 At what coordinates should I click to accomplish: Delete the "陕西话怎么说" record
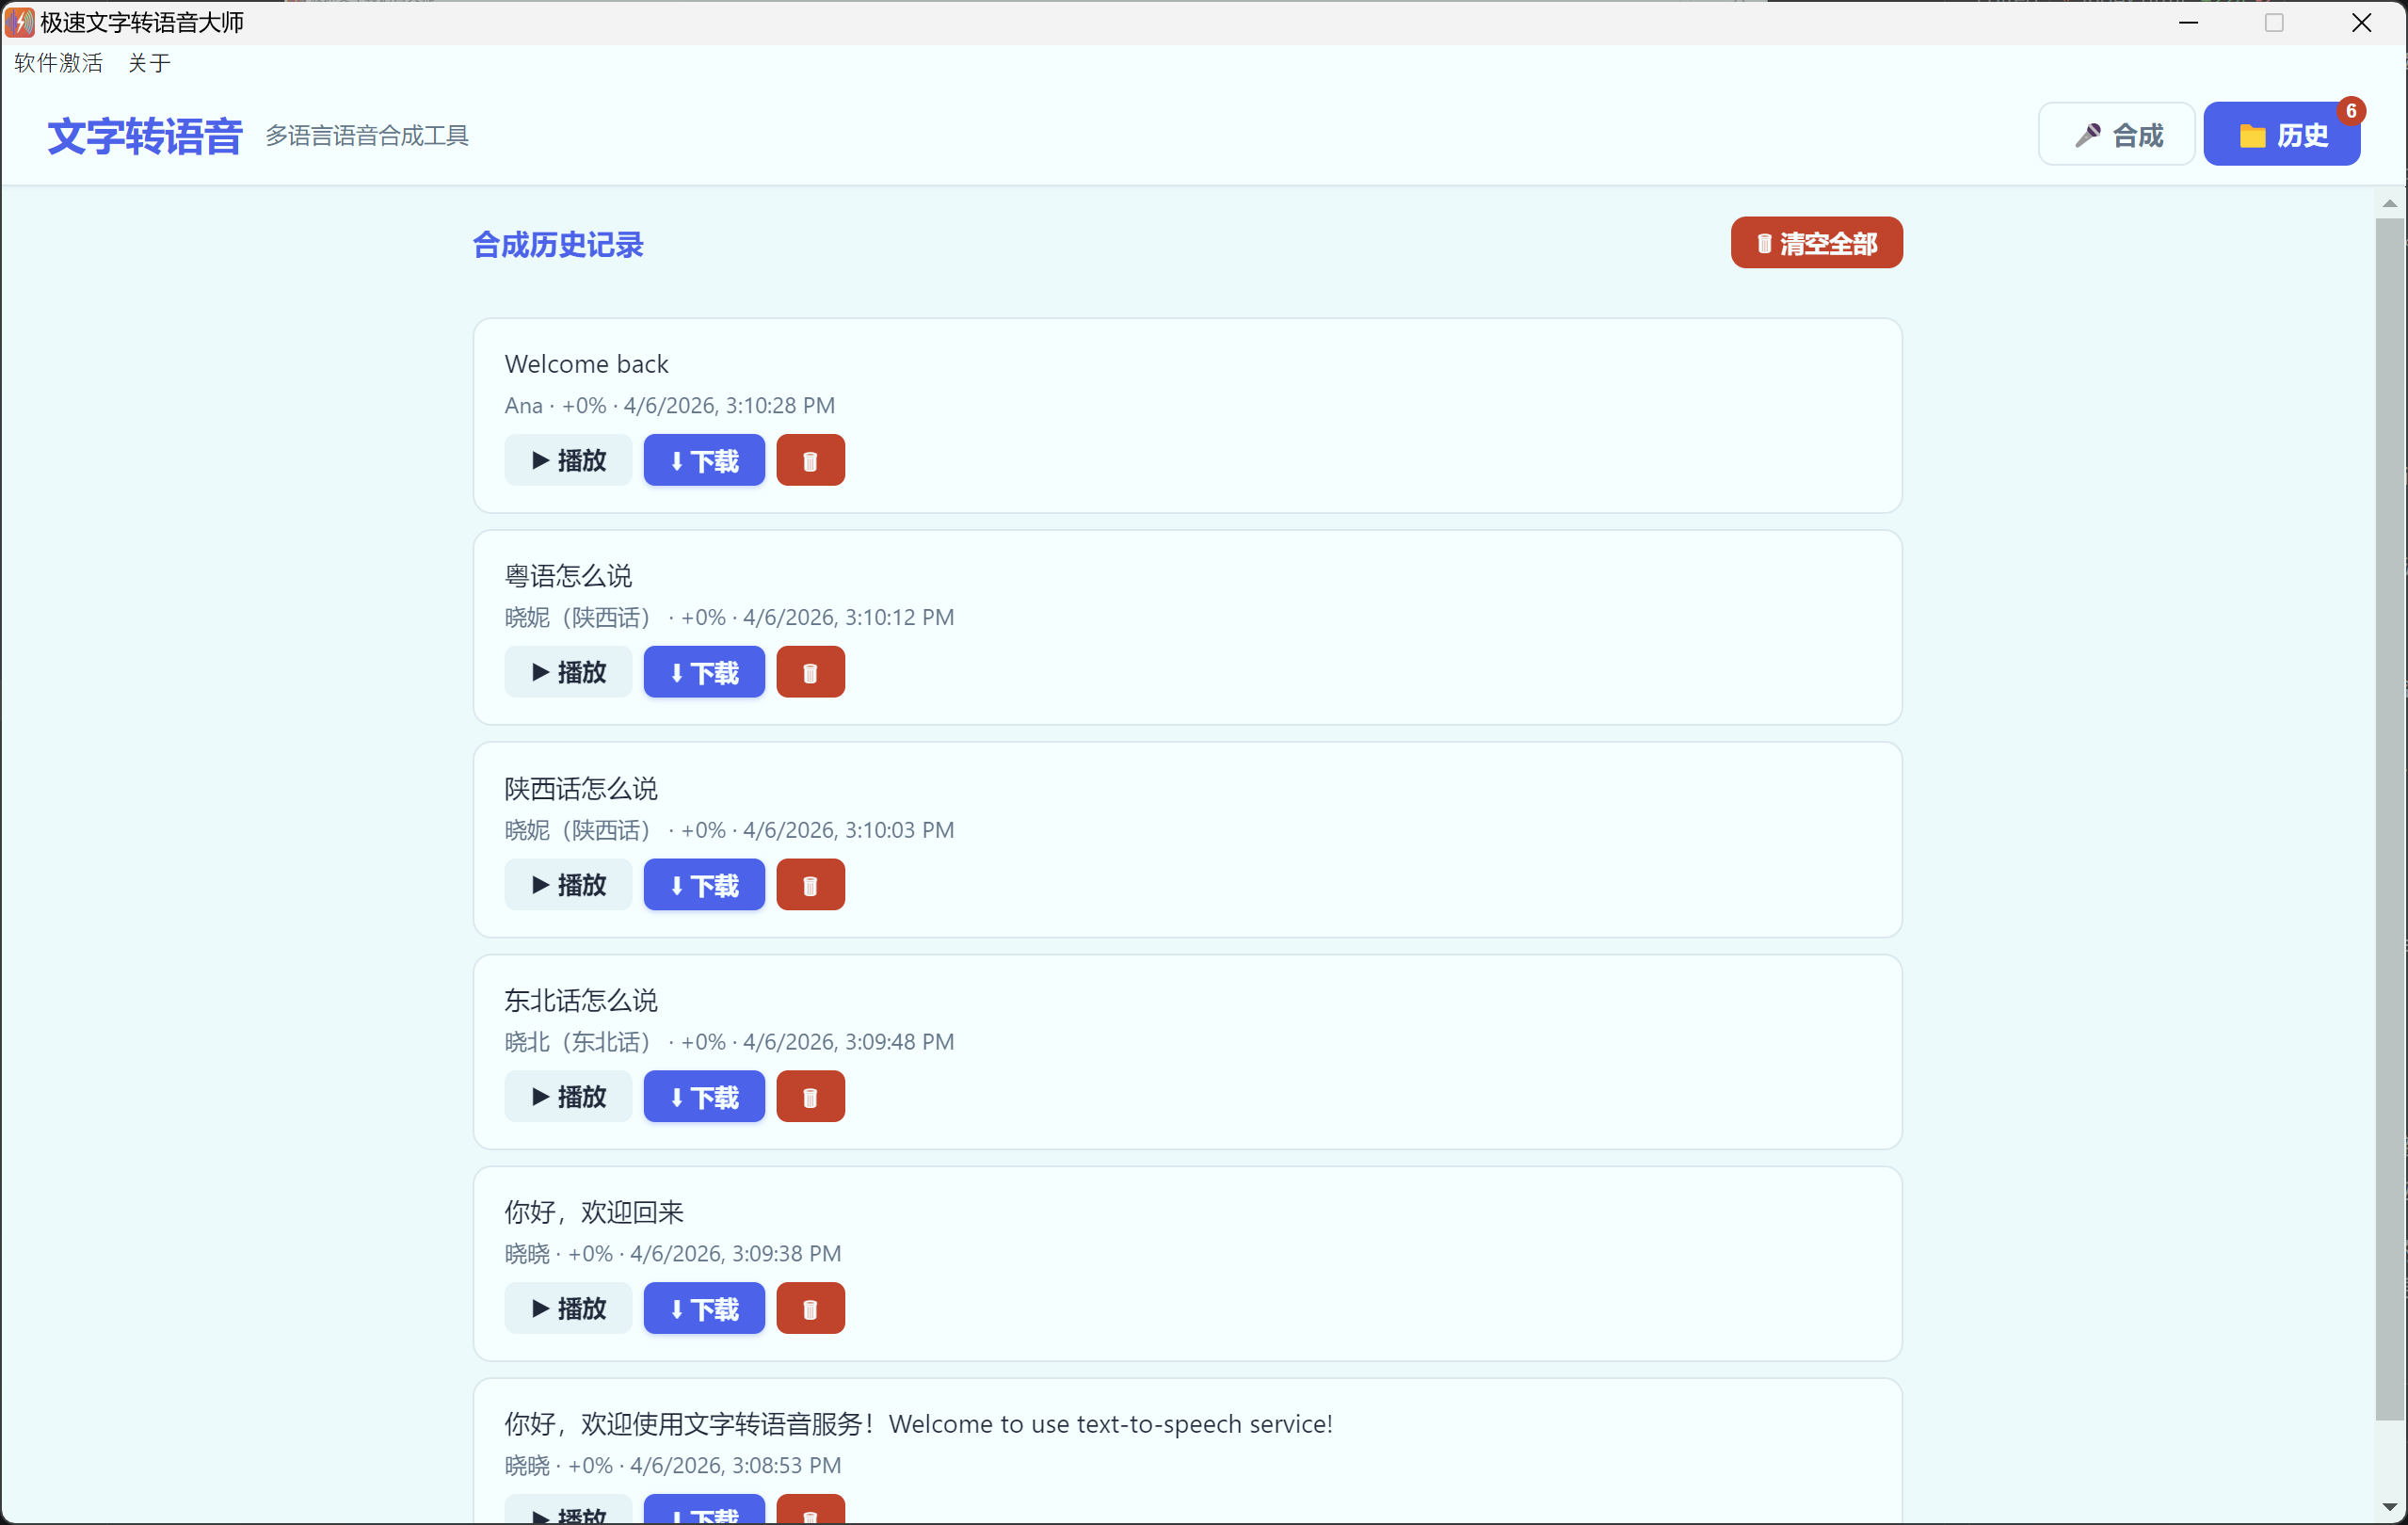(x=810, y=884)
